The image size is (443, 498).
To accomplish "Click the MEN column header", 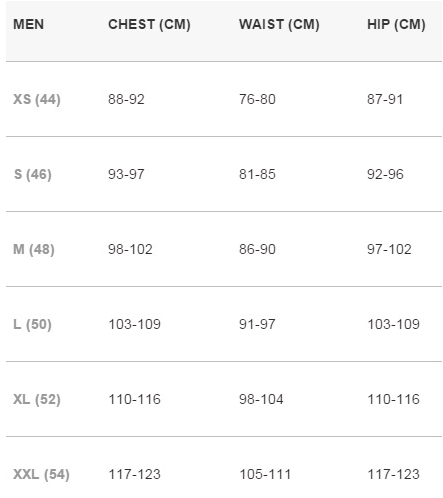I will click(28, 24).
